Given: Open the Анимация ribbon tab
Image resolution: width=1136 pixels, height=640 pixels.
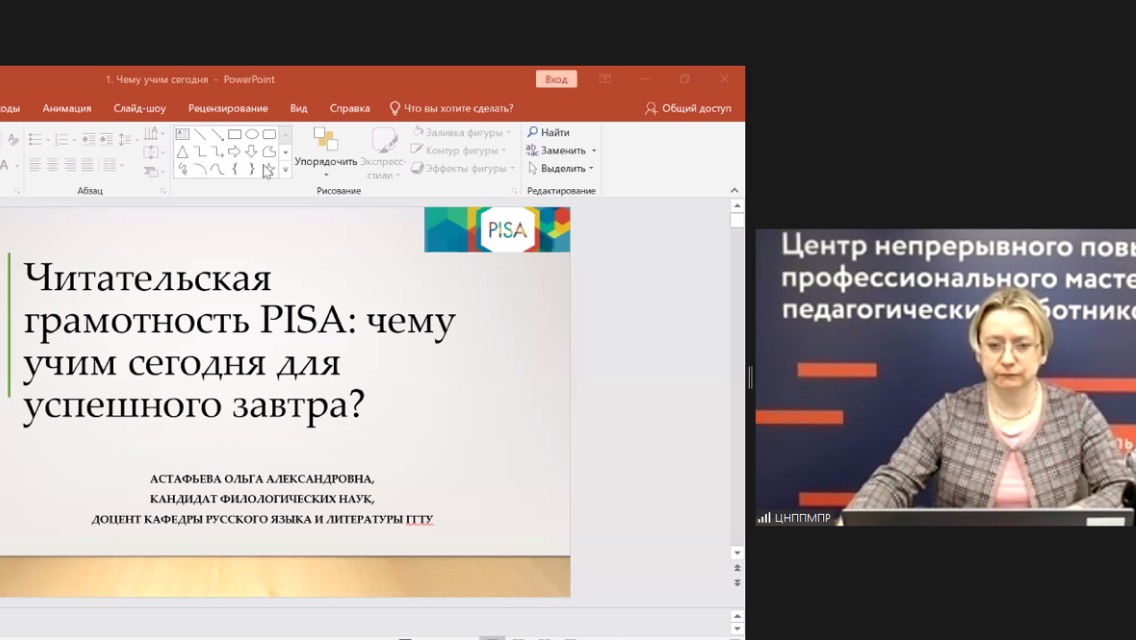Looking at the screenshot, I should [67, 108].
